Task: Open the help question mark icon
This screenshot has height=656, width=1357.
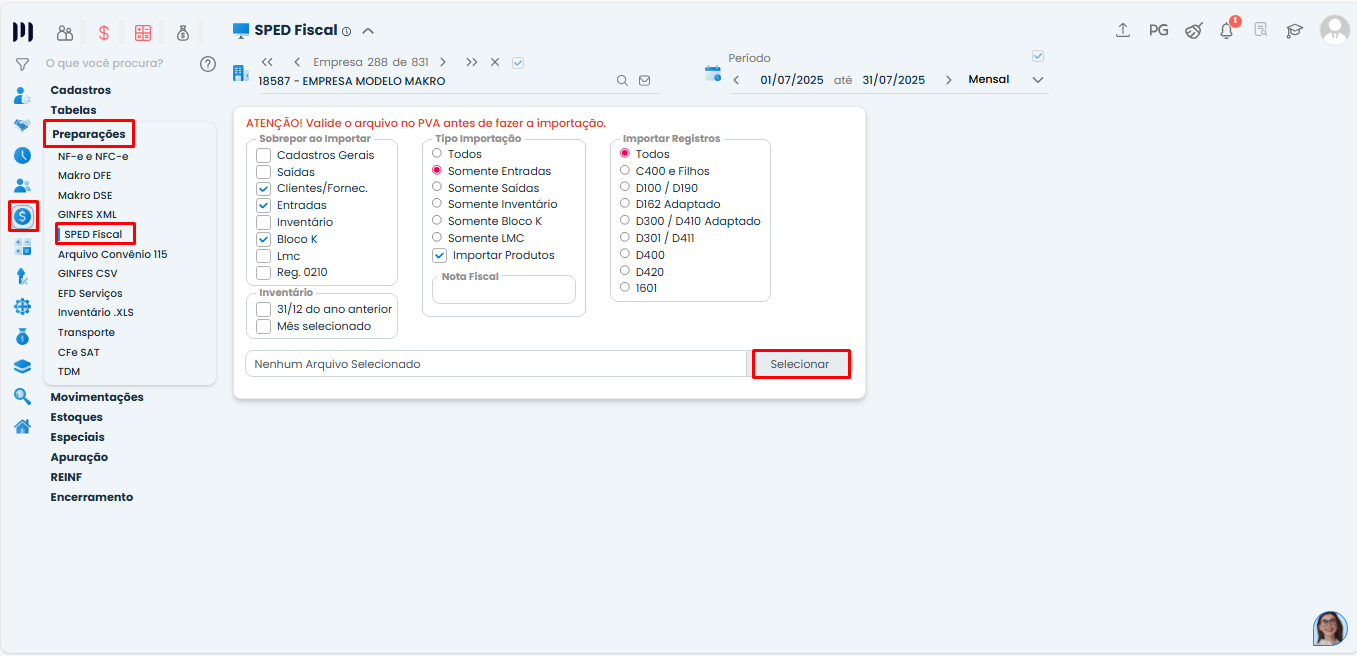Action: click(x=208, y=64)
